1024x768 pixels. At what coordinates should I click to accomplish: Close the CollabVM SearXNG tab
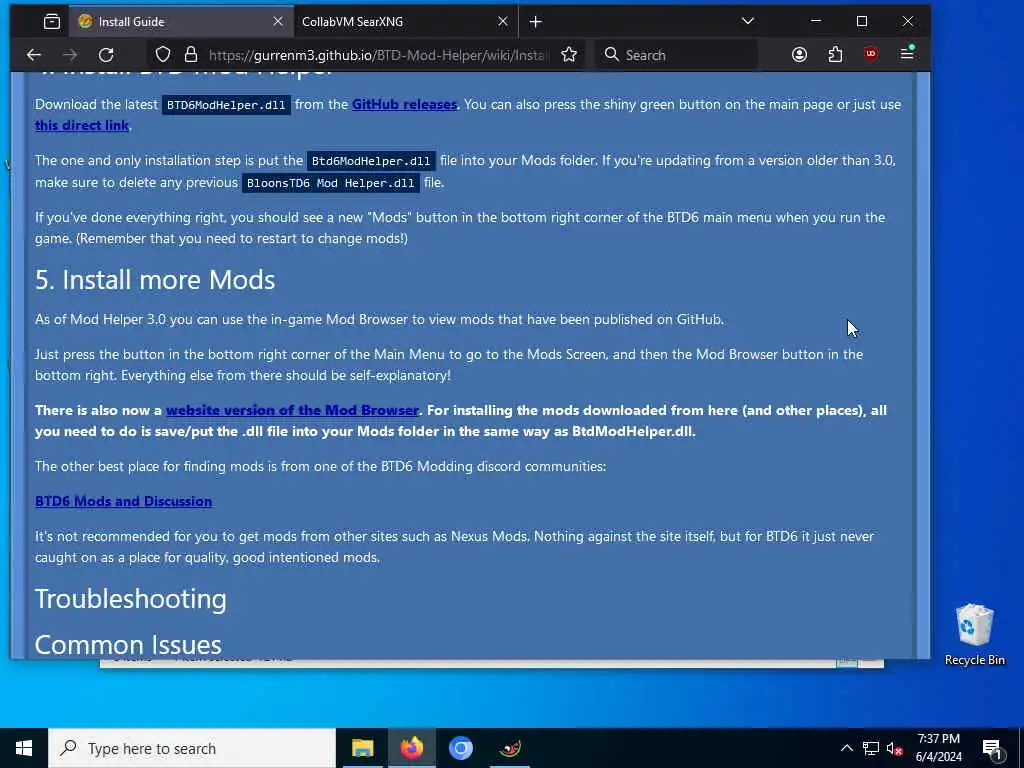(503, 22)
